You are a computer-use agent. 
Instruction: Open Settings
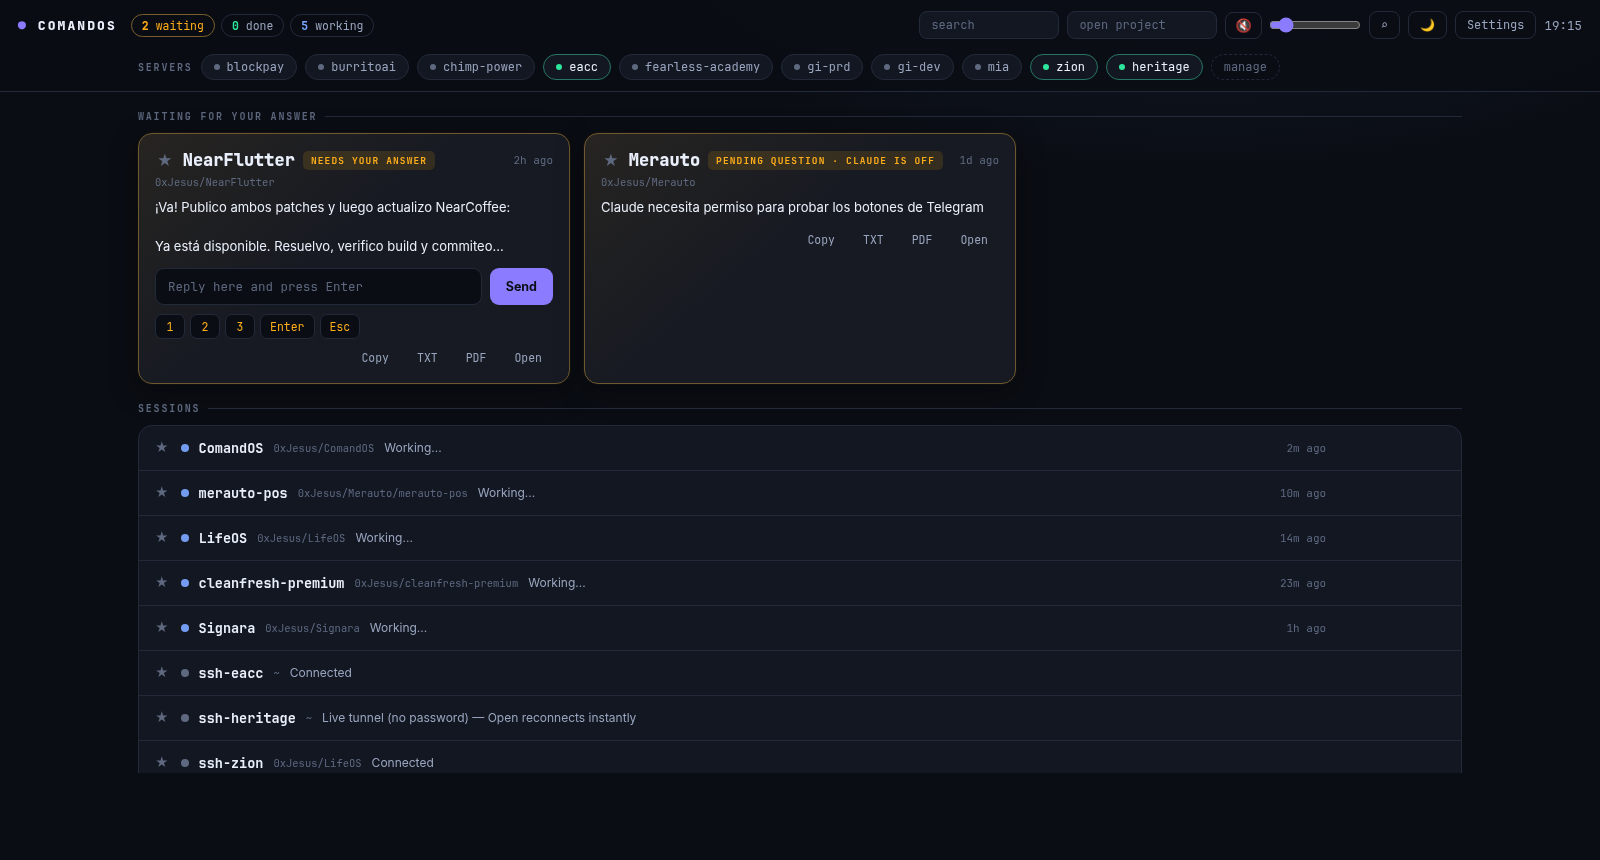pos(1495,25)
